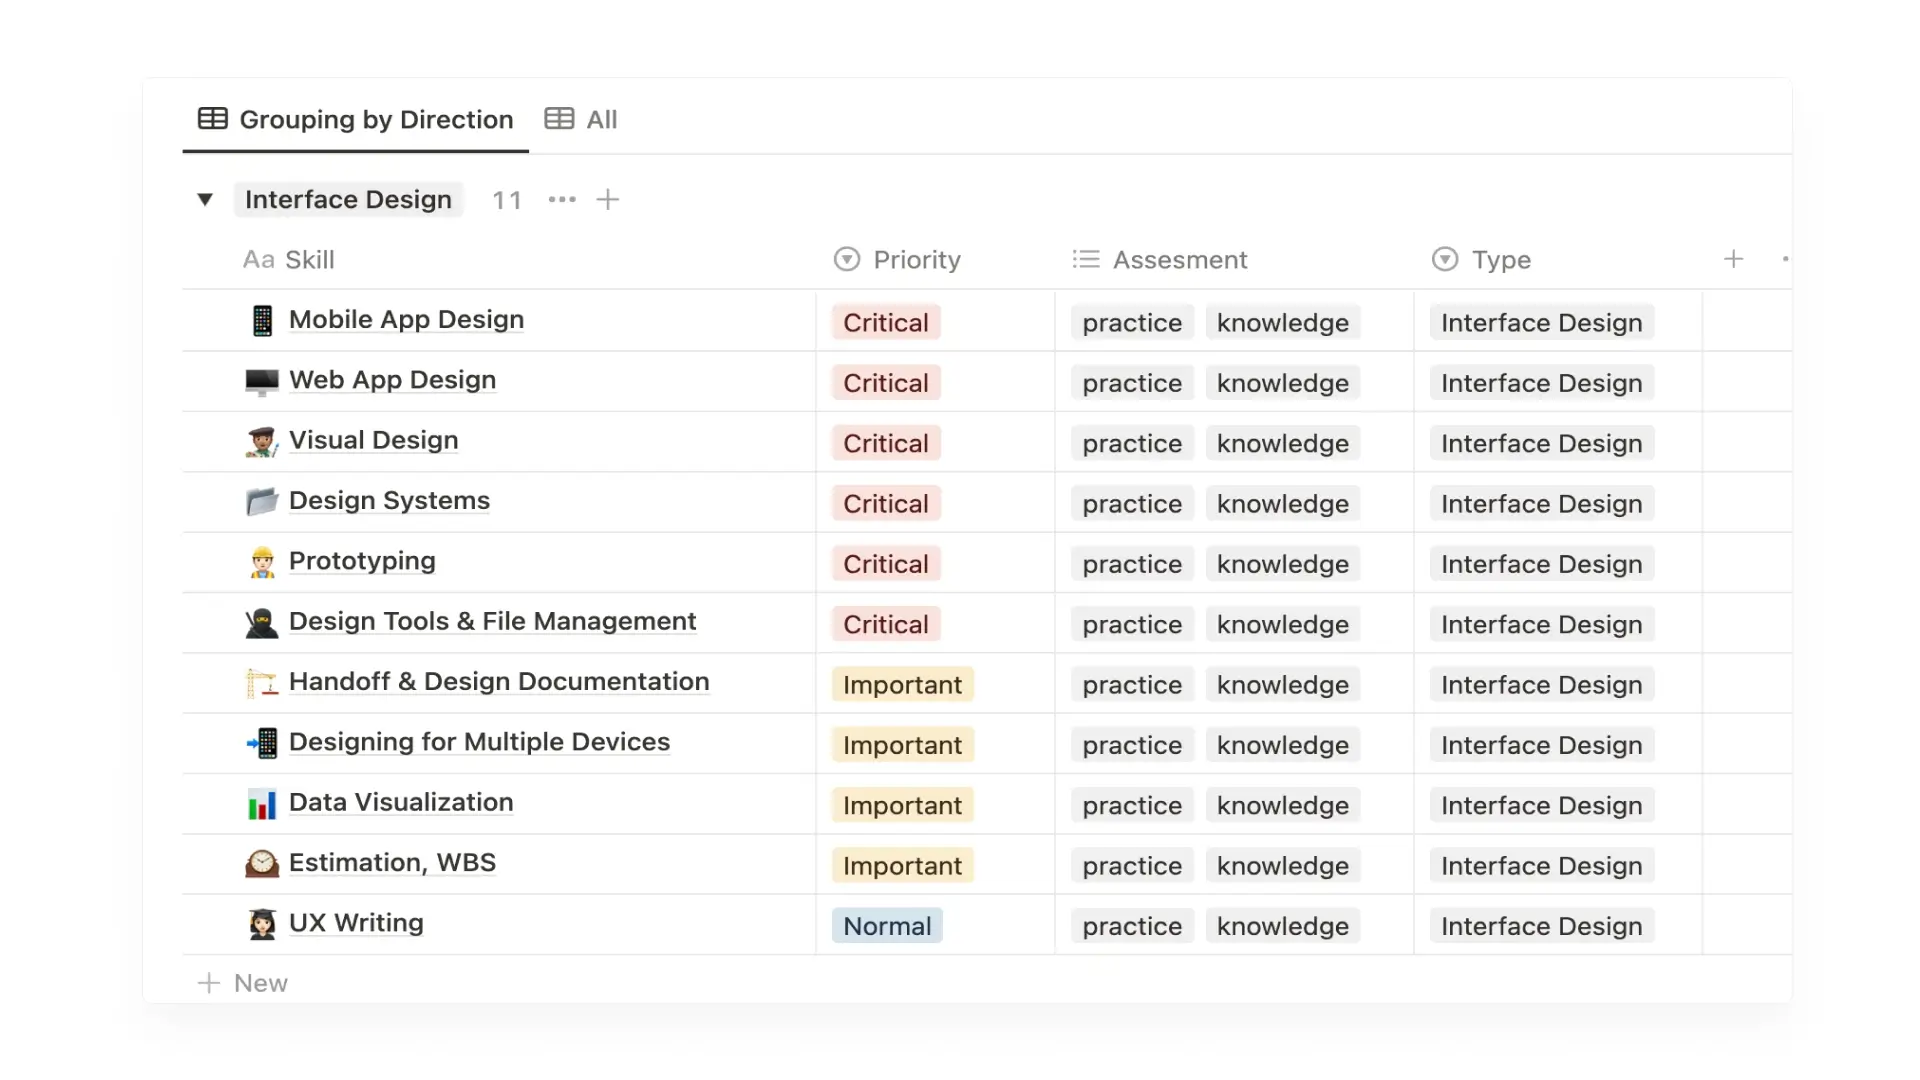Click the blue Normal priority tag

point(887,926)
